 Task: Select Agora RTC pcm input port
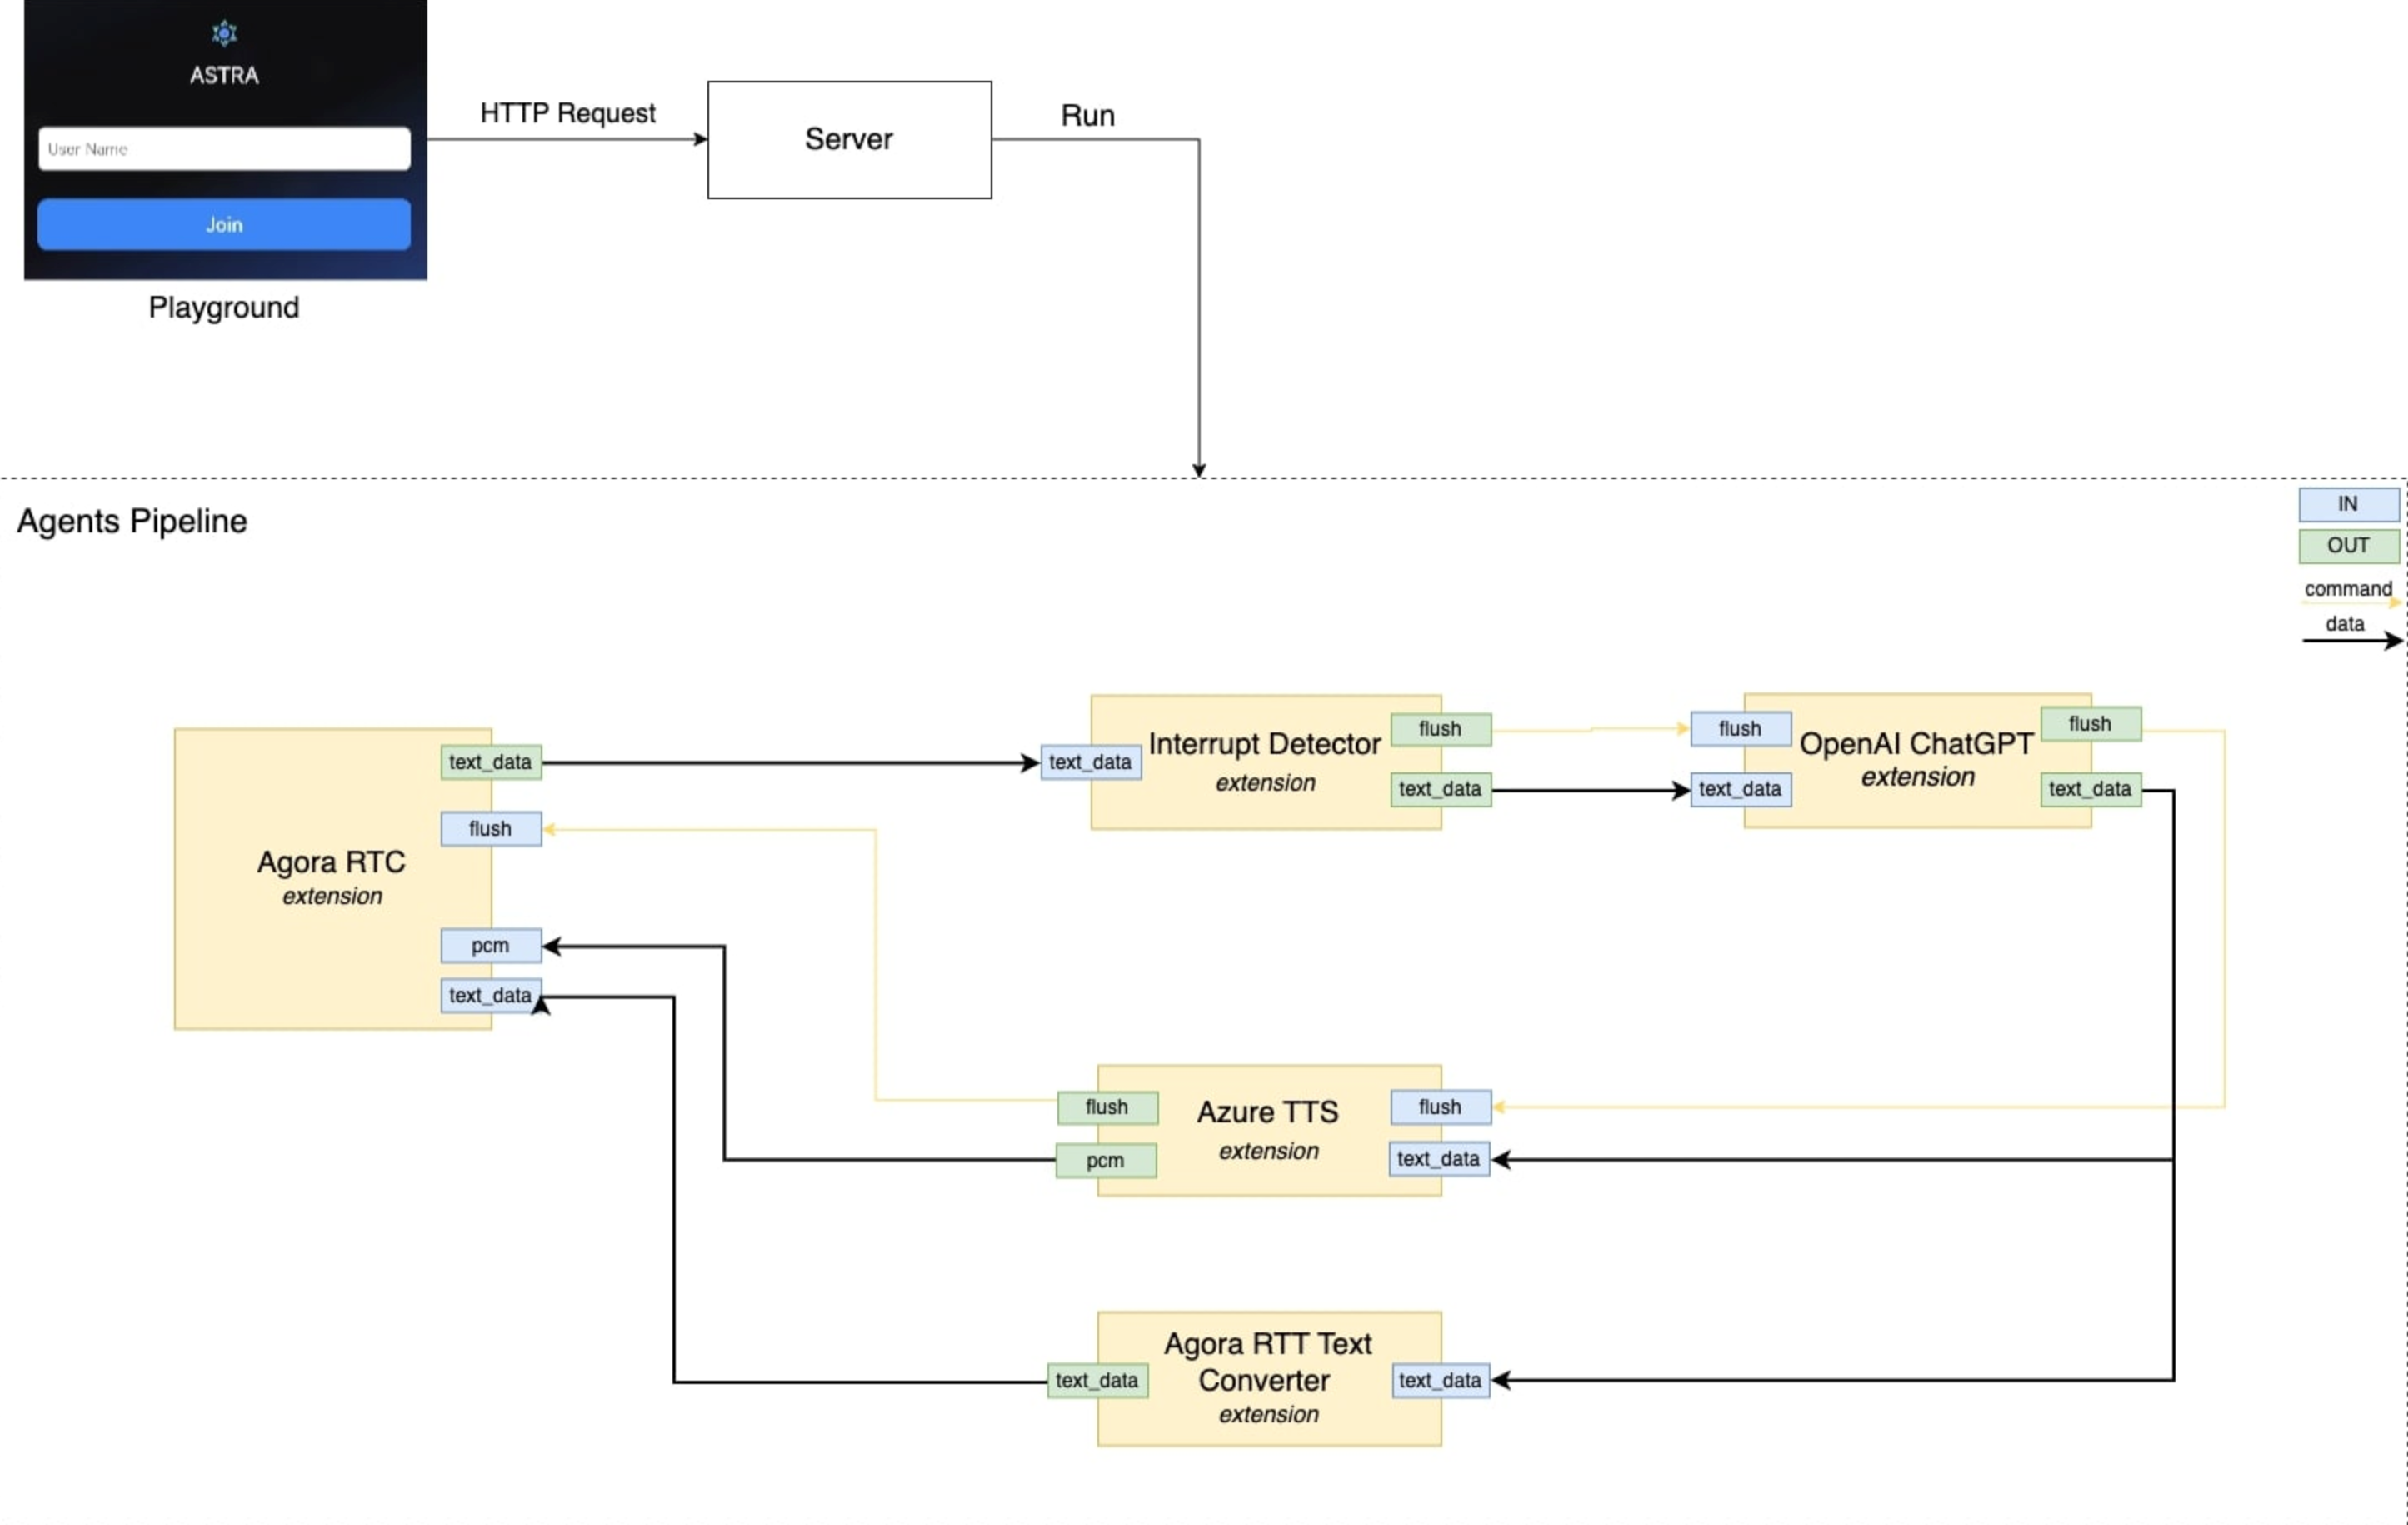pyautogui.click(x=490, y=946)
